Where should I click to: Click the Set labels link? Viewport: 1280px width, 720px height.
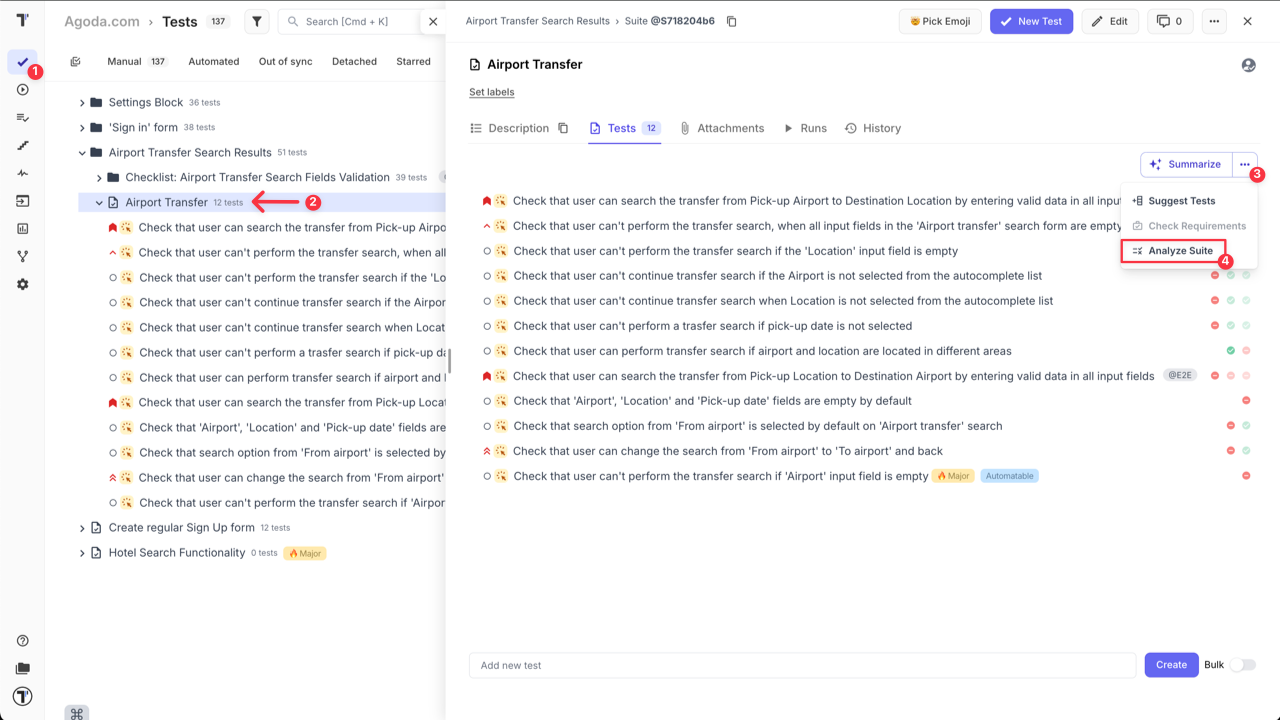pos(491,91)
